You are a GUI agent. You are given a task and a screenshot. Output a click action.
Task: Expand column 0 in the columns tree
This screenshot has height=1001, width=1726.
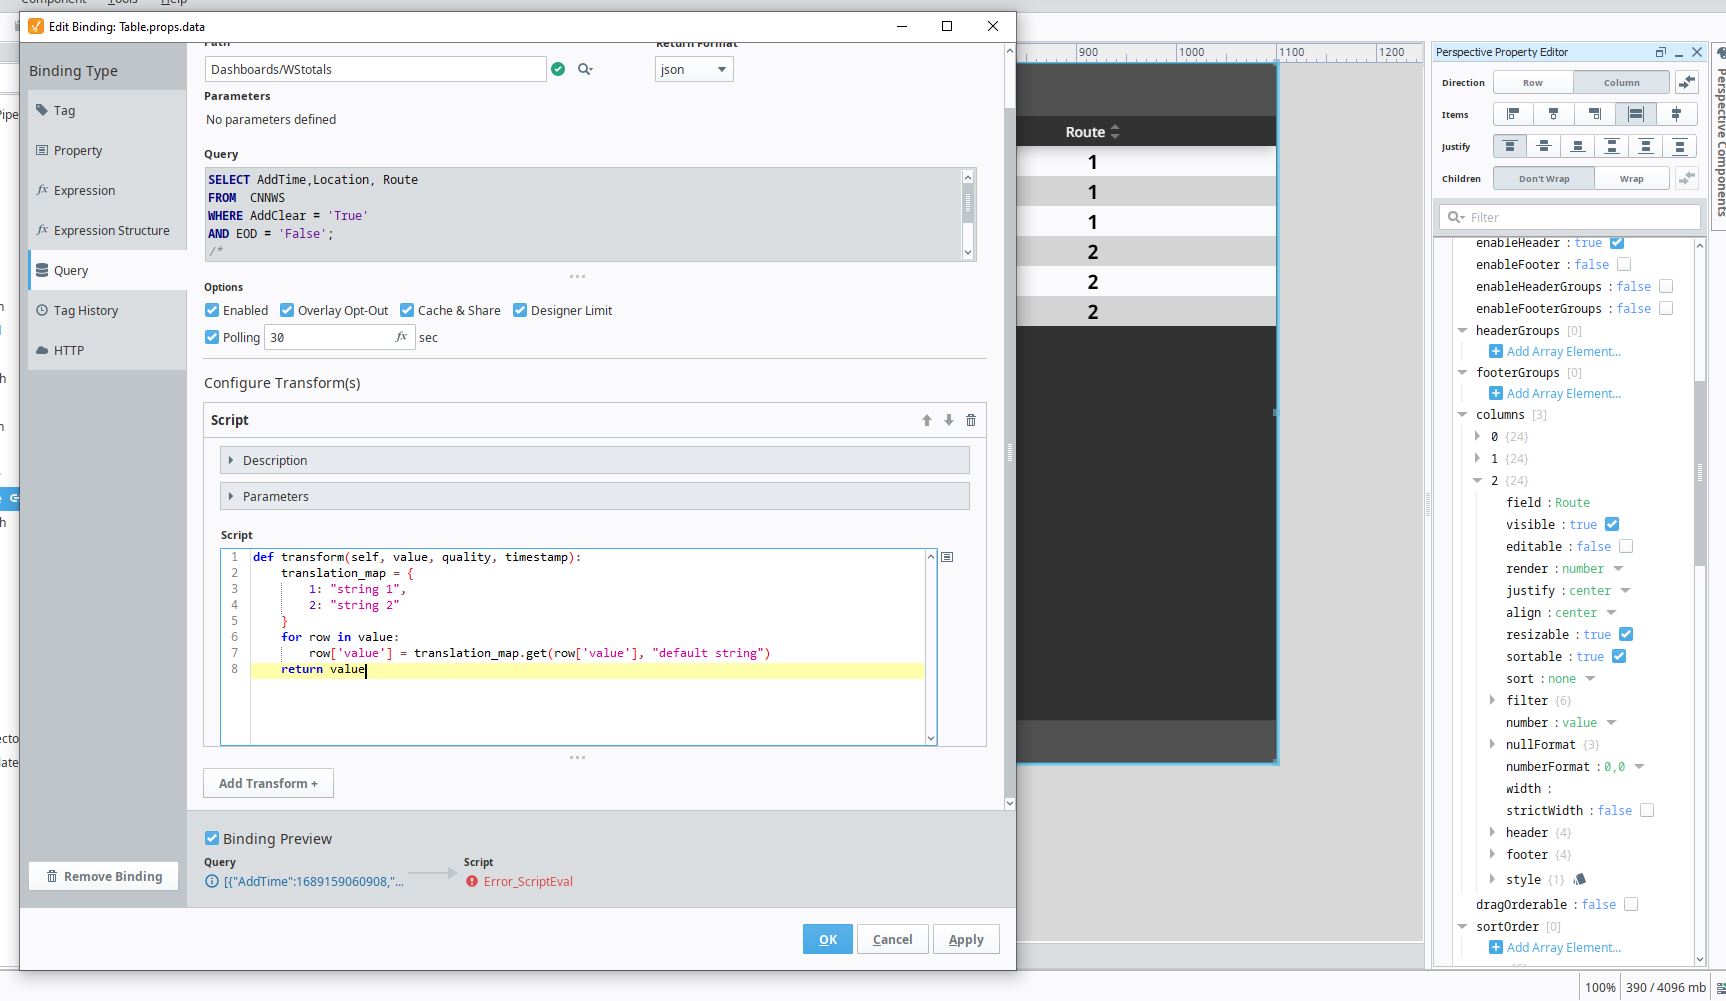1478,436
